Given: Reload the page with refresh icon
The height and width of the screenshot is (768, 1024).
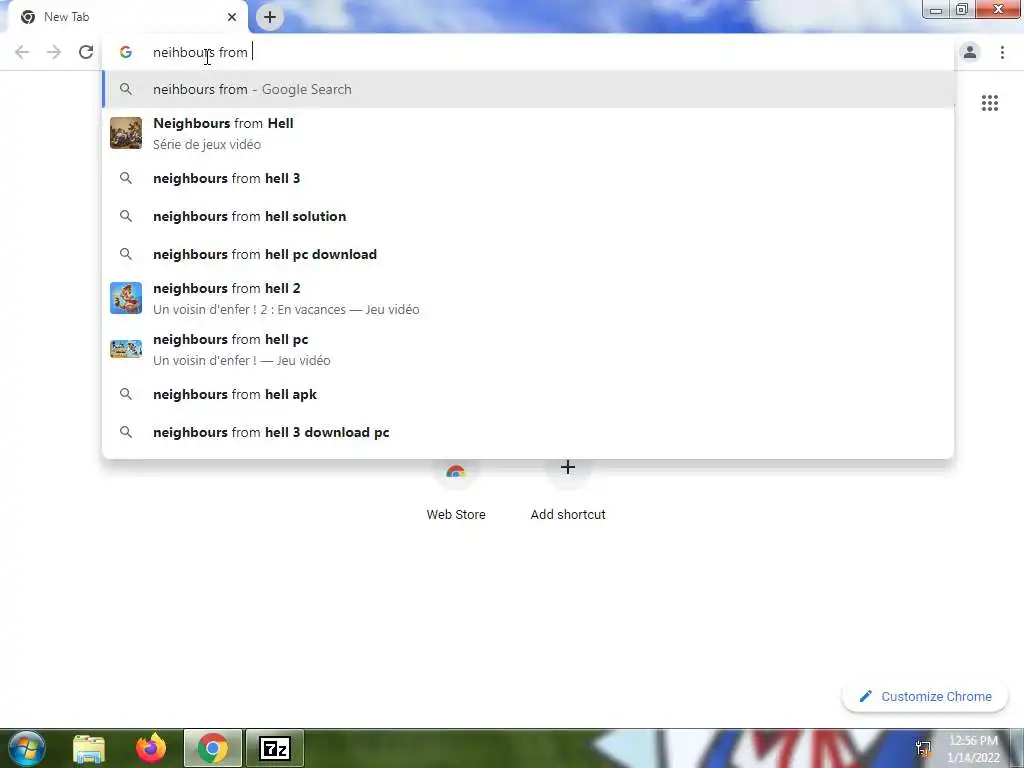Looking at the screenshot, I should pos(86,52).
